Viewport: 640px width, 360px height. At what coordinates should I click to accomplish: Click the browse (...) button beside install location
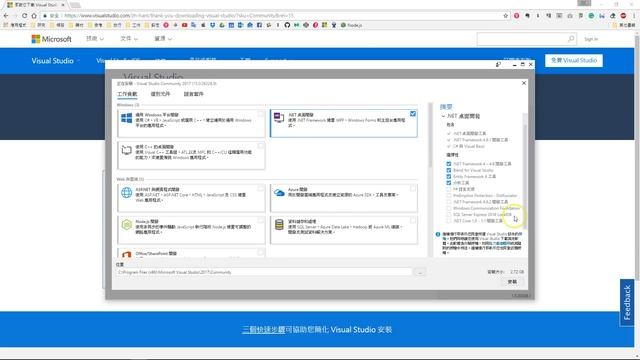420,272
